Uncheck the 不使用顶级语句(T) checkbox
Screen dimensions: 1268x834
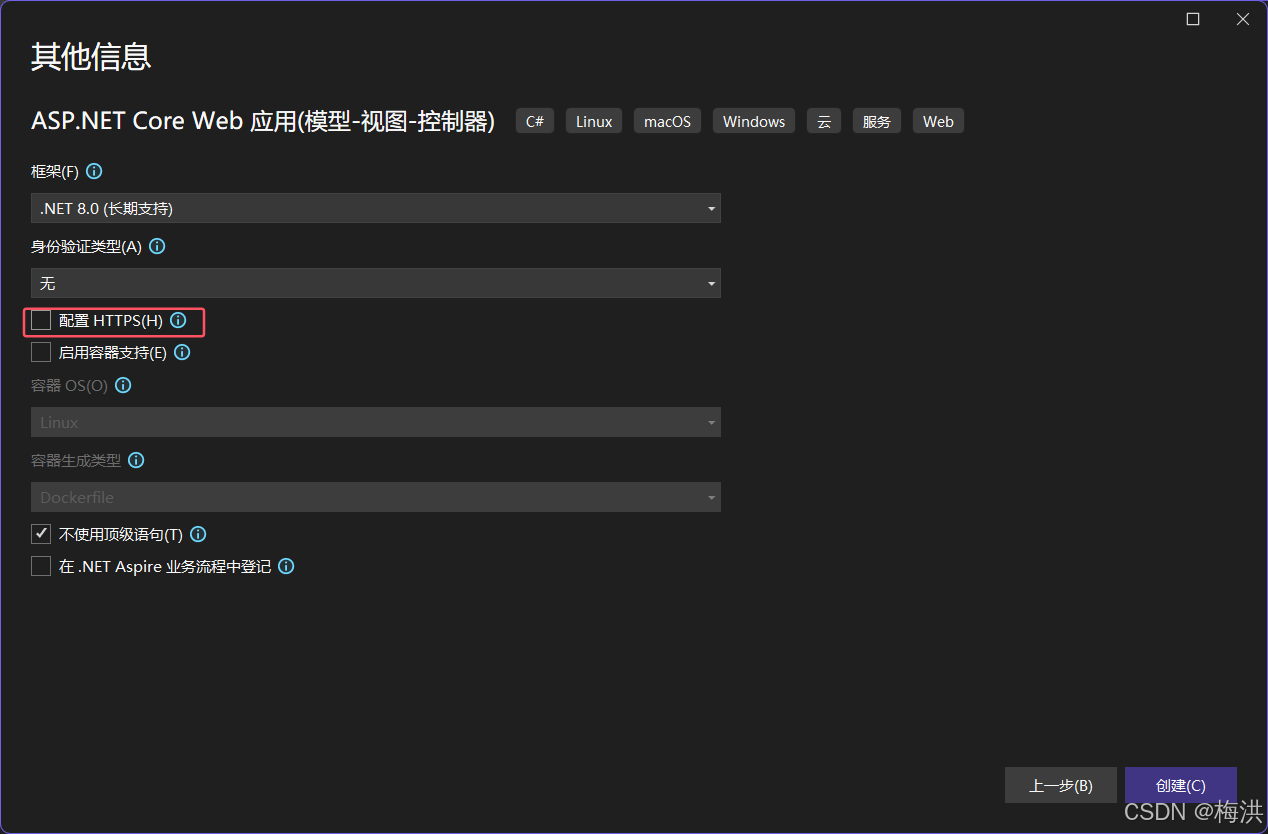41,534
